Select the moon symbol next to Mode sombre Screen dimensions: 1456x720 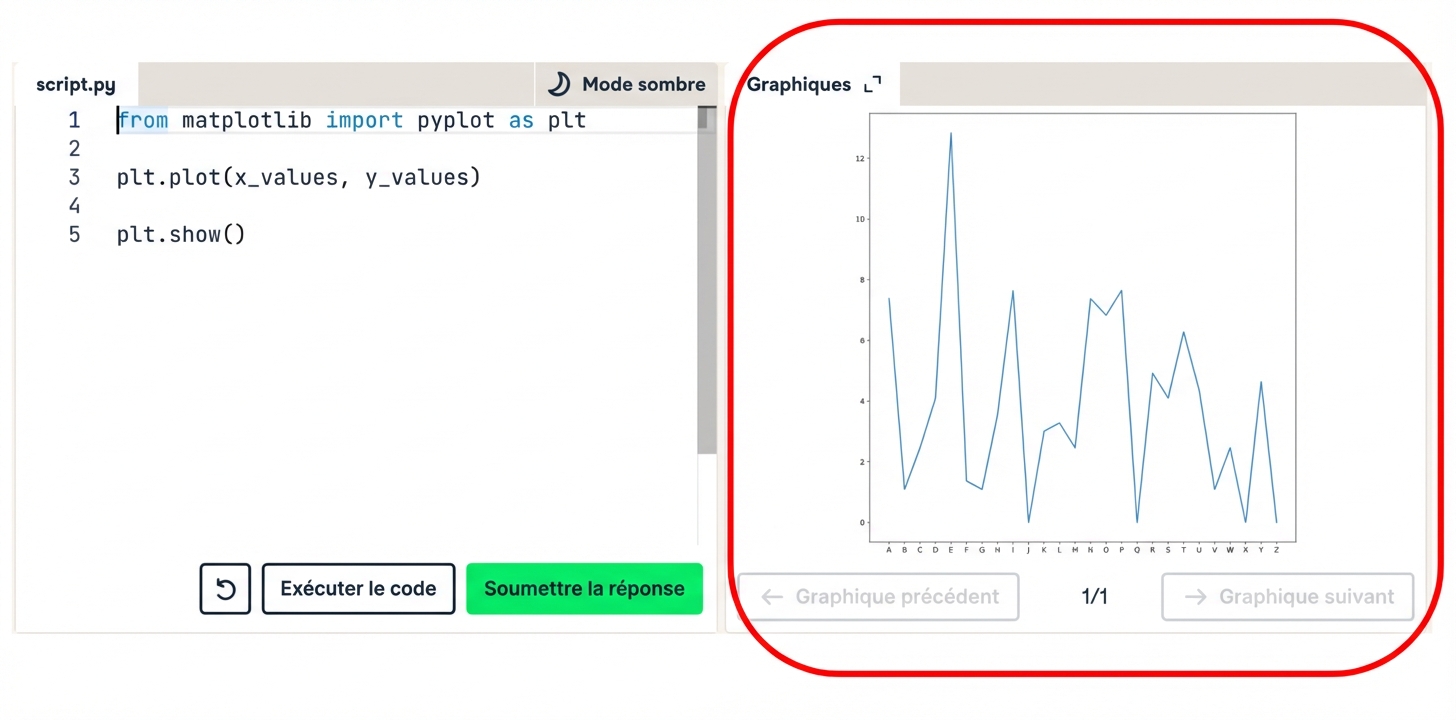(558, 84)
